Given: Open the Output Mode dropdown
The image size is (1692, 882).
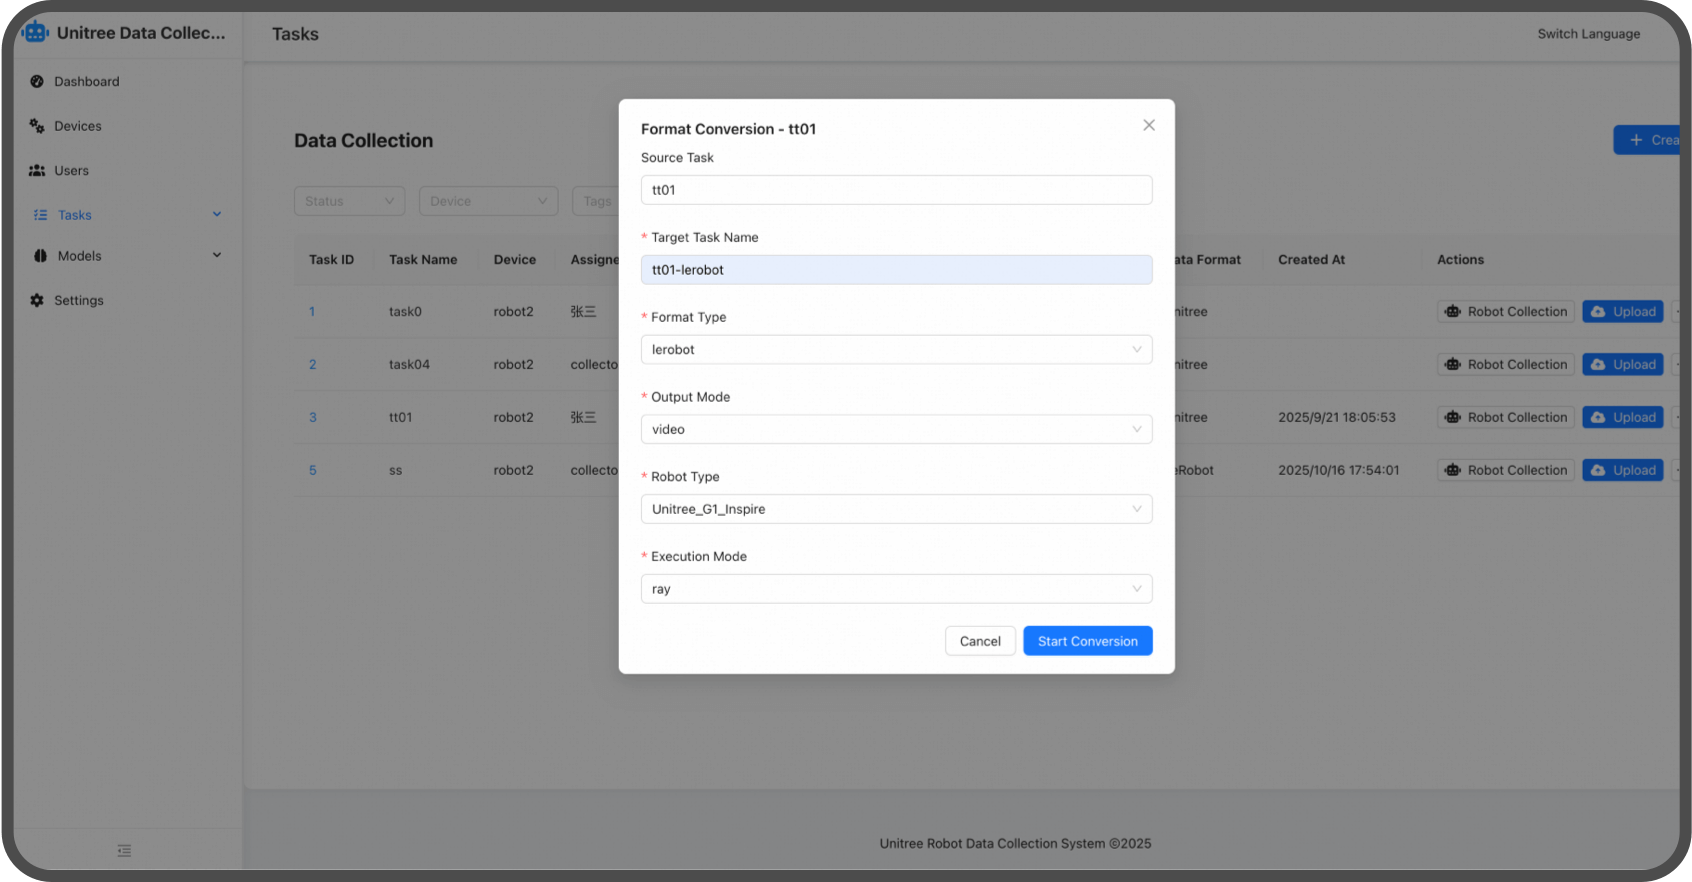Looking at the screenshot, I should coord(895,430).
